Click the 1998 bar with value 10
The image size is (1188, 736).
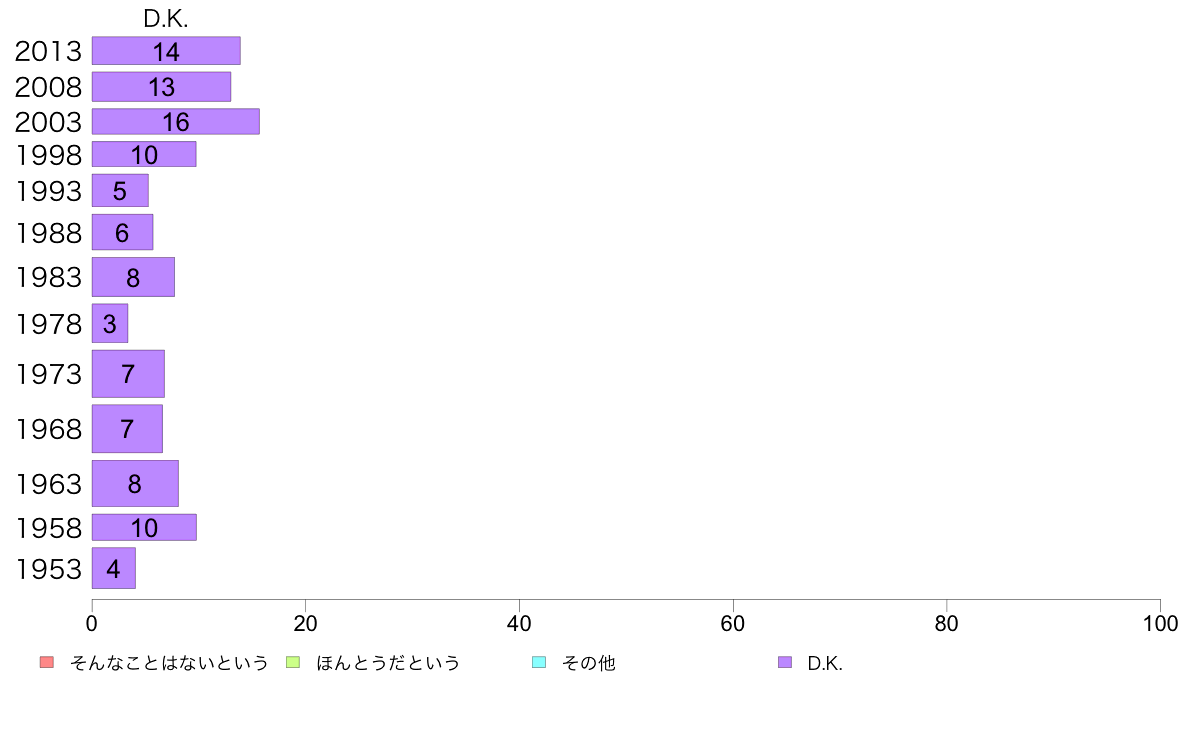click(x=144, y=154)
